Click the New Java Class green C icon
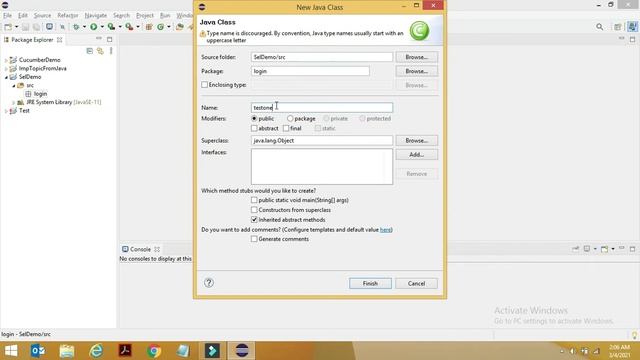 160,27
